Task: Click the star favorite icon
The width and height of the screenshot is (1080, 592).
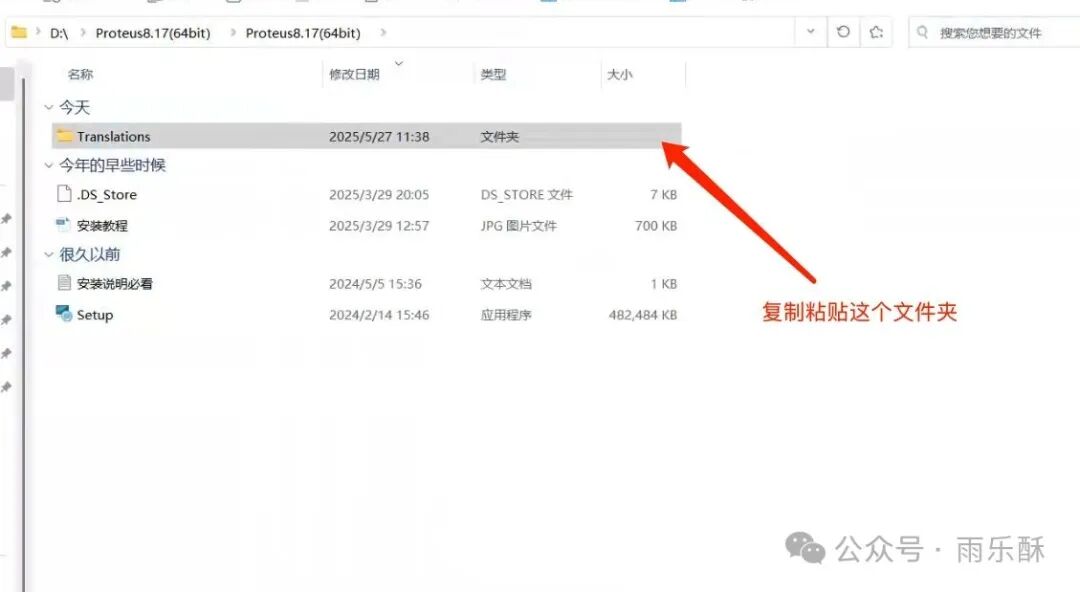Action: pos(876,32)
